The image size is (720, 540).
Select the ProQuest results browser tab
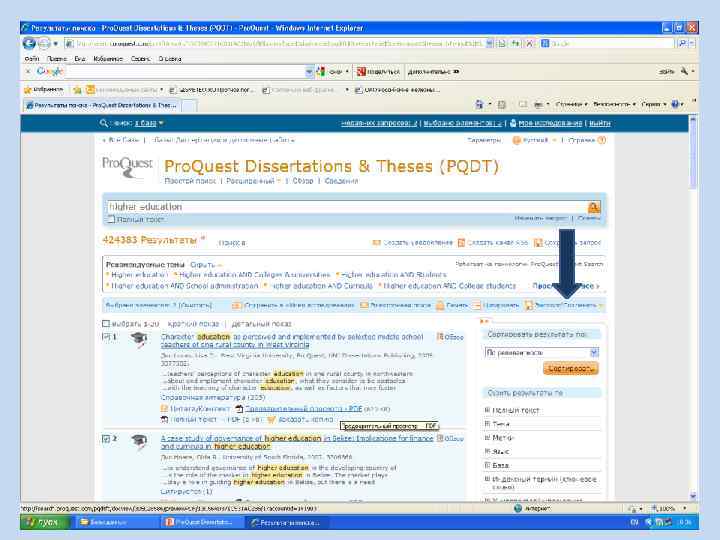click(102, 105)
